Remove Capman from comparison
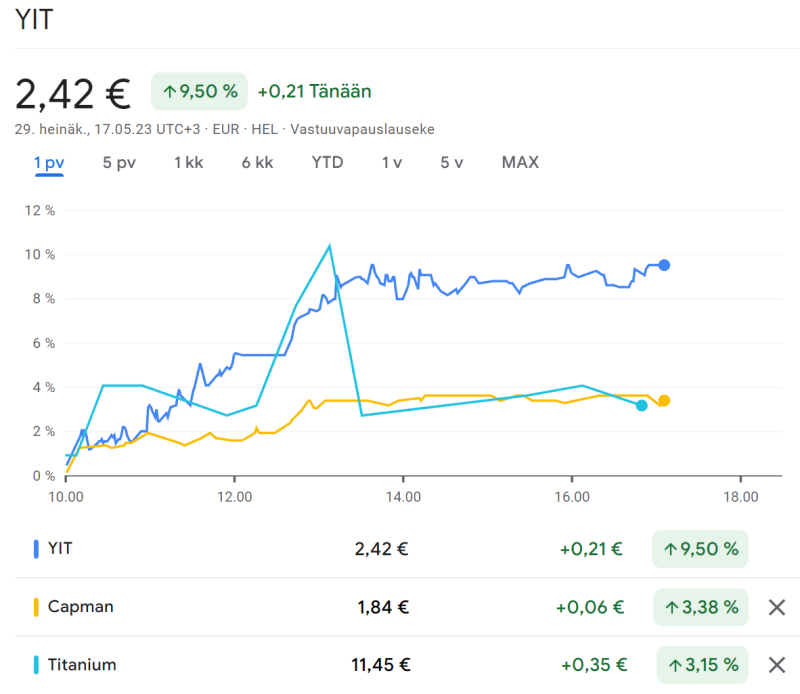 coord(777,607)
